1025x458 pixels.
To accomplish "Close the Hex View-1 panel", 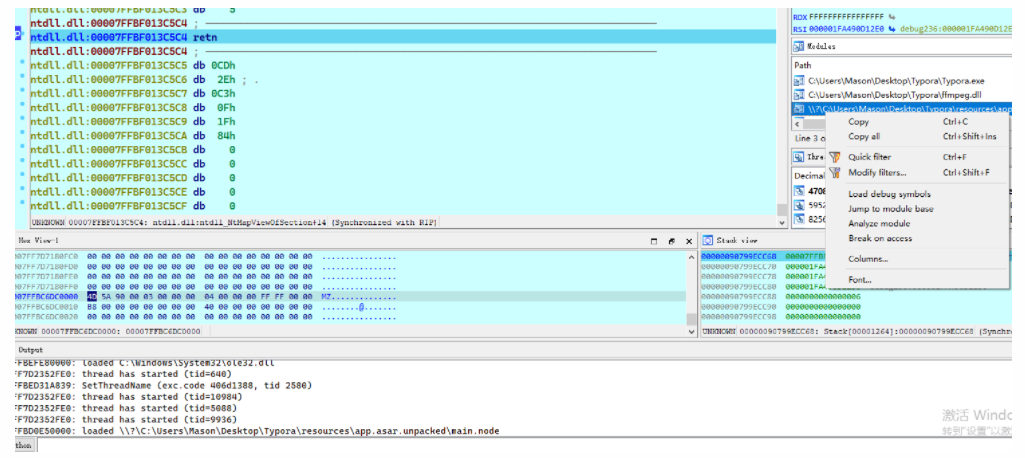I will point(688,241).
